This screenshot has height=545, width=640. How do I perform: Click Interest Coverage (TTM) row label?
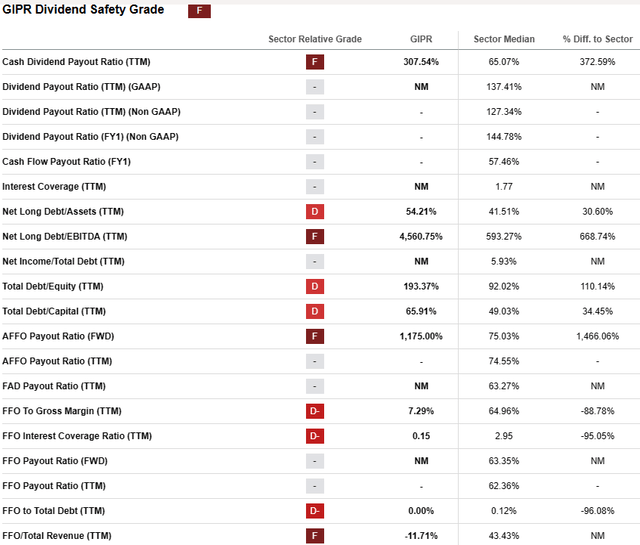(54, 187)
